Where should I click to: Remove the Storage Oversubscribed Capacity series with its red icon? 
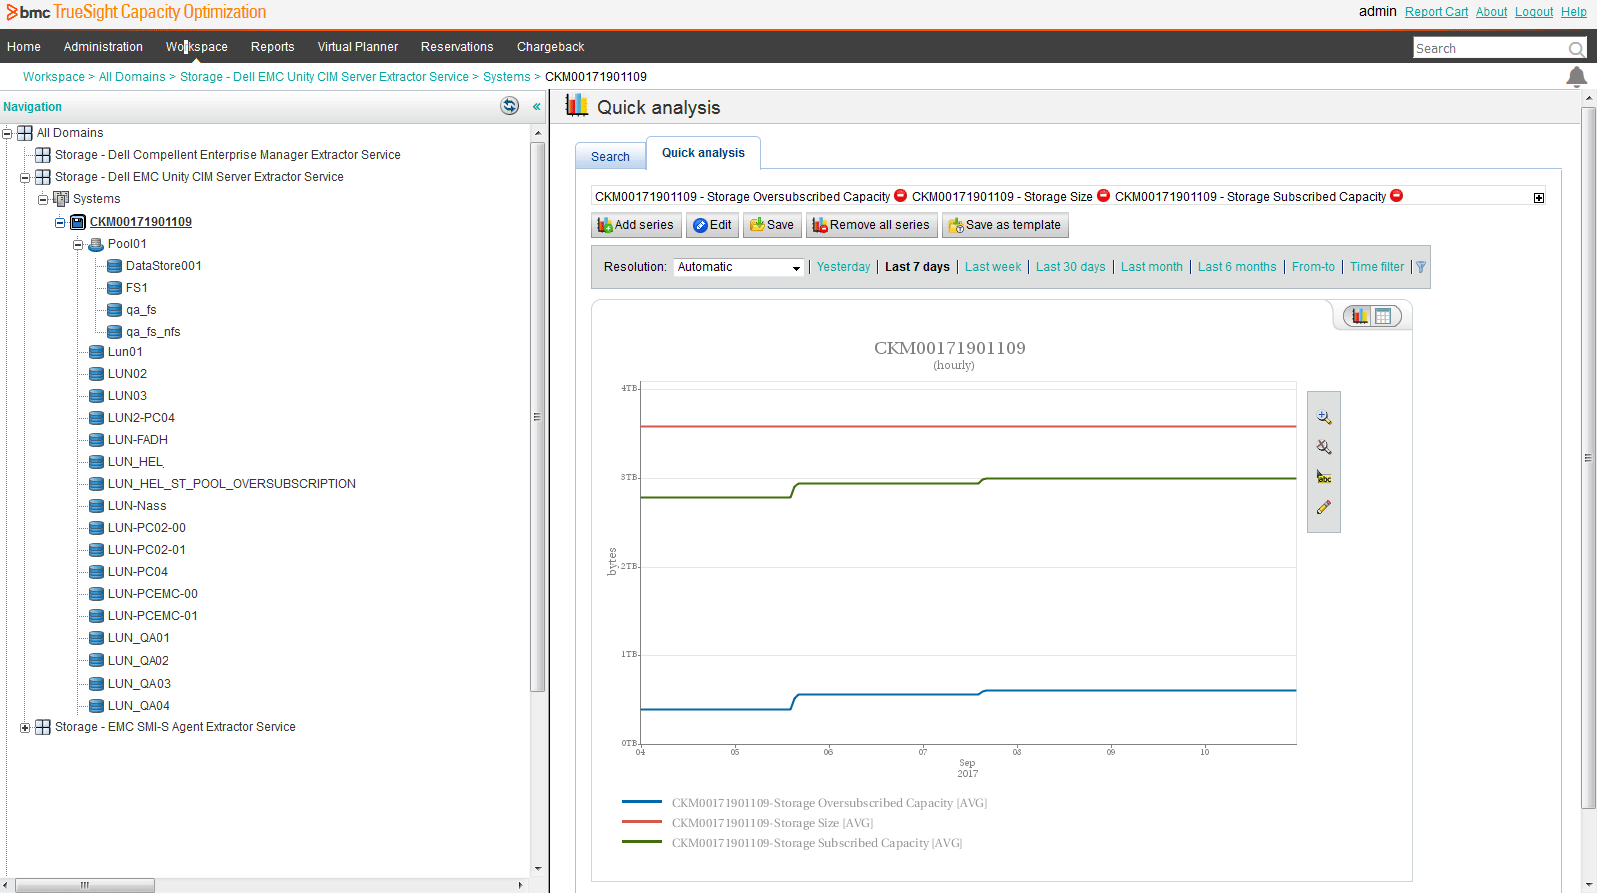click(900, 196)
